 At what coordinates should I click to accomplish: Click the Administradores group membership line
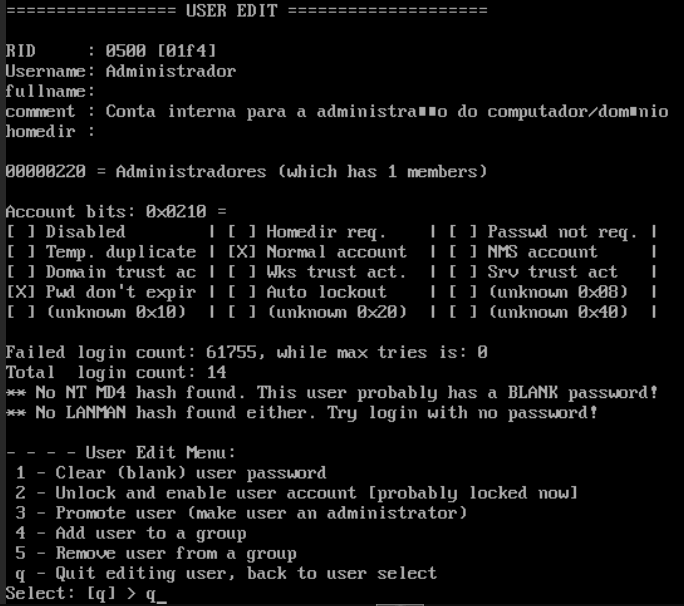[246, 172]
